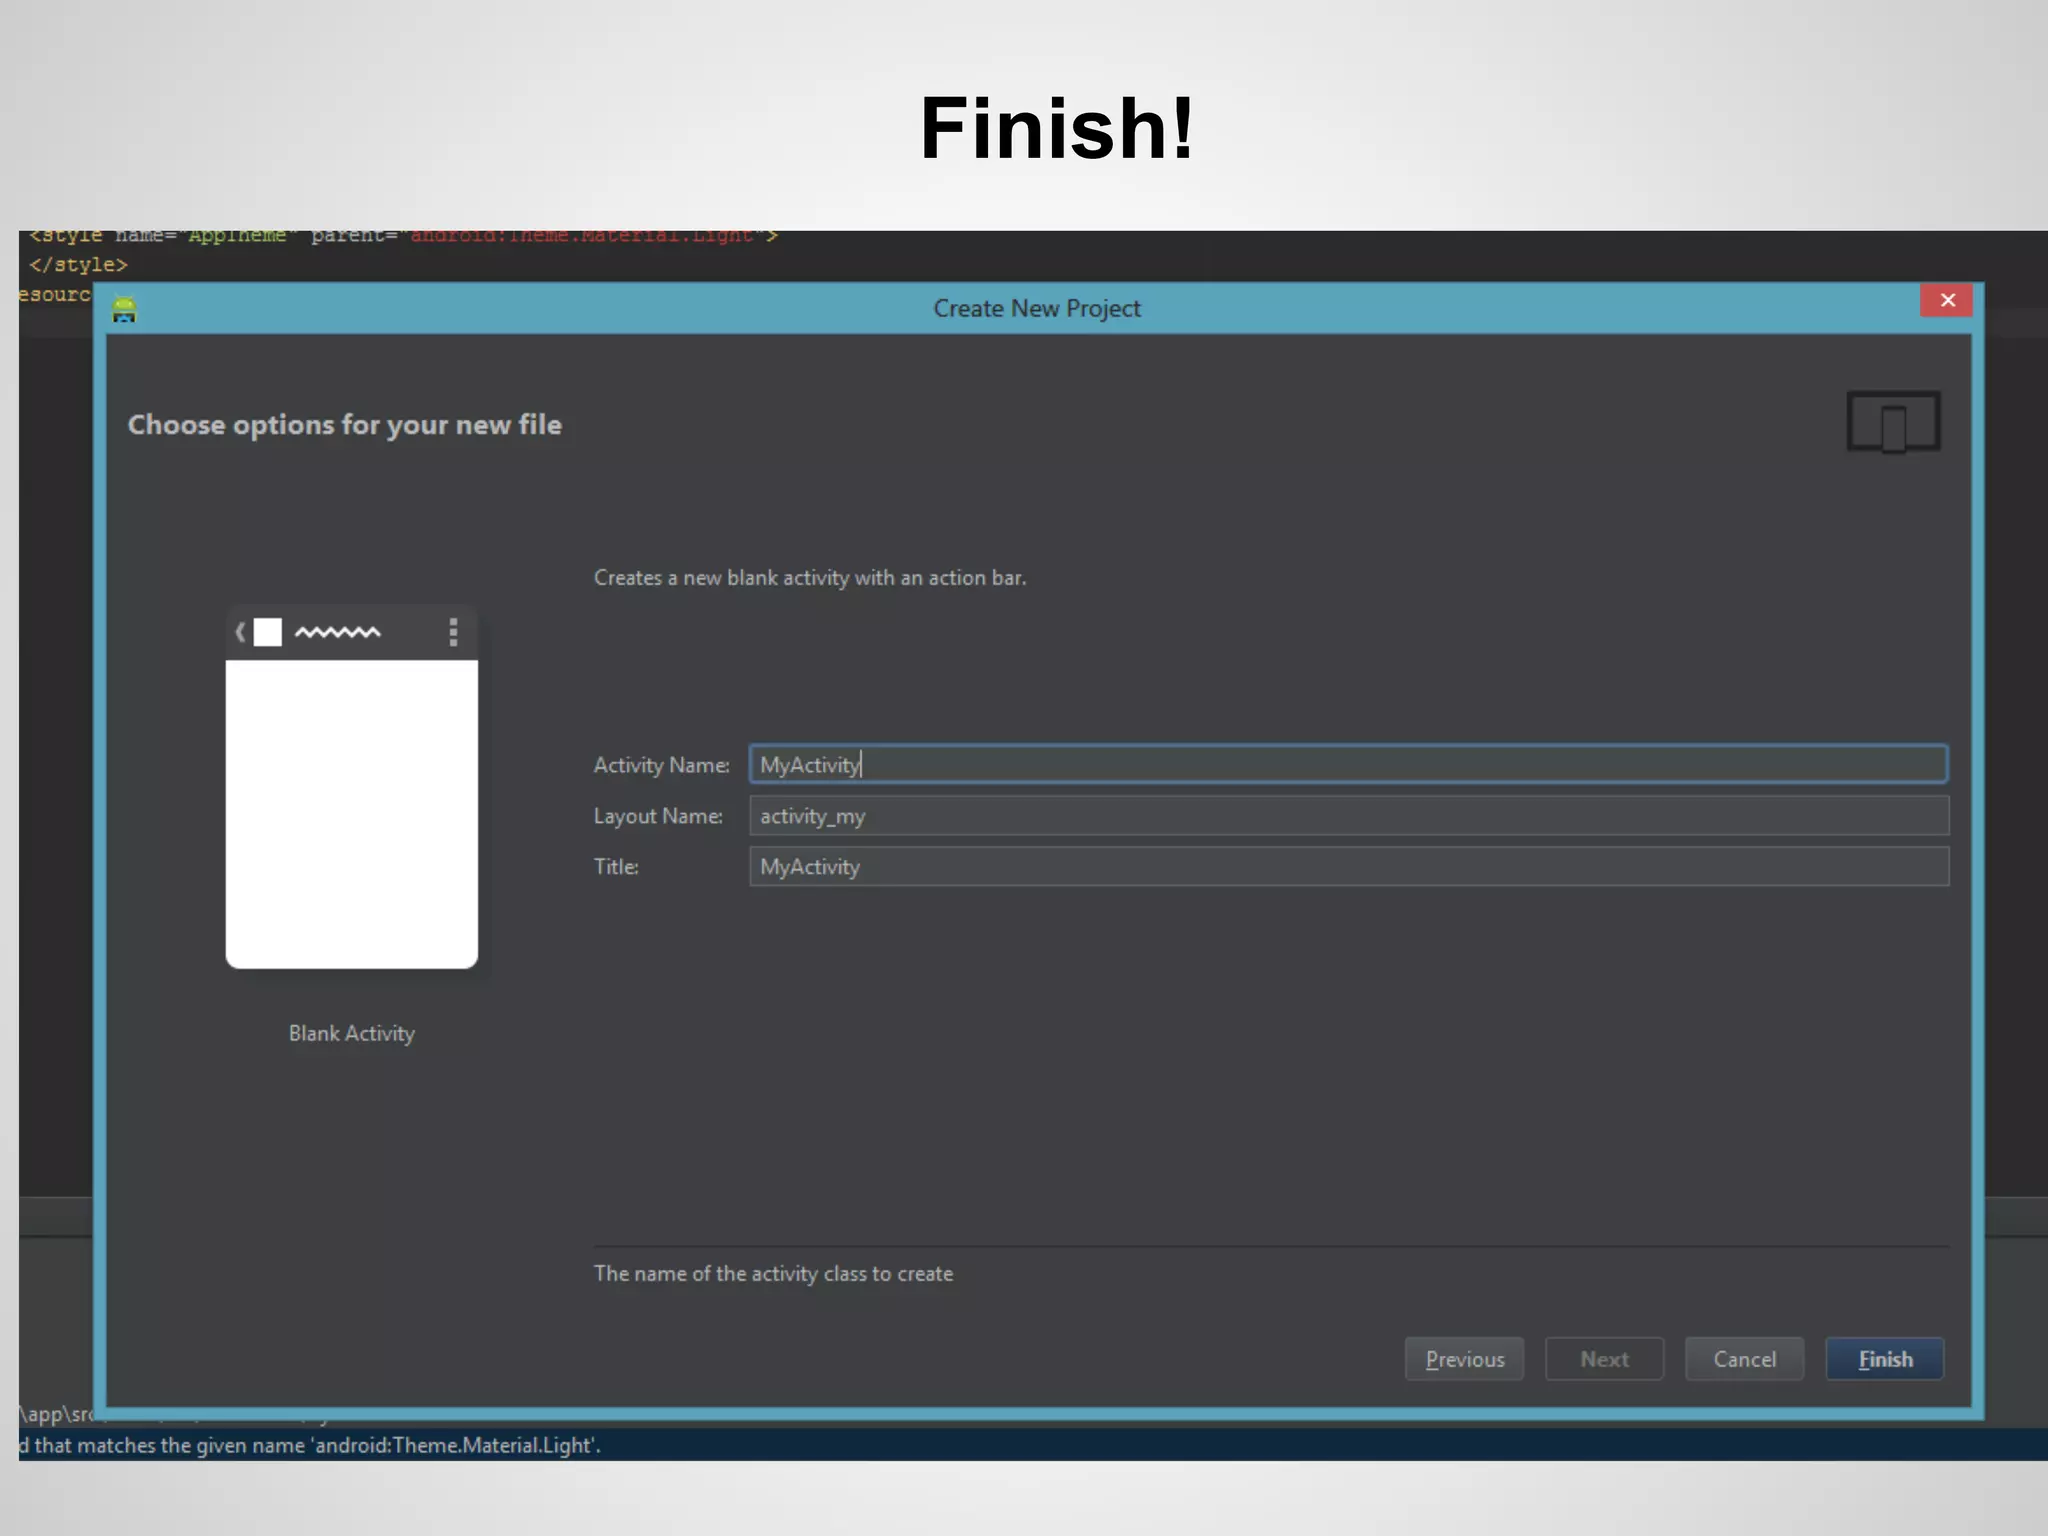
Task: Go back with the Previous button
Action: tap(1464, 1359)
